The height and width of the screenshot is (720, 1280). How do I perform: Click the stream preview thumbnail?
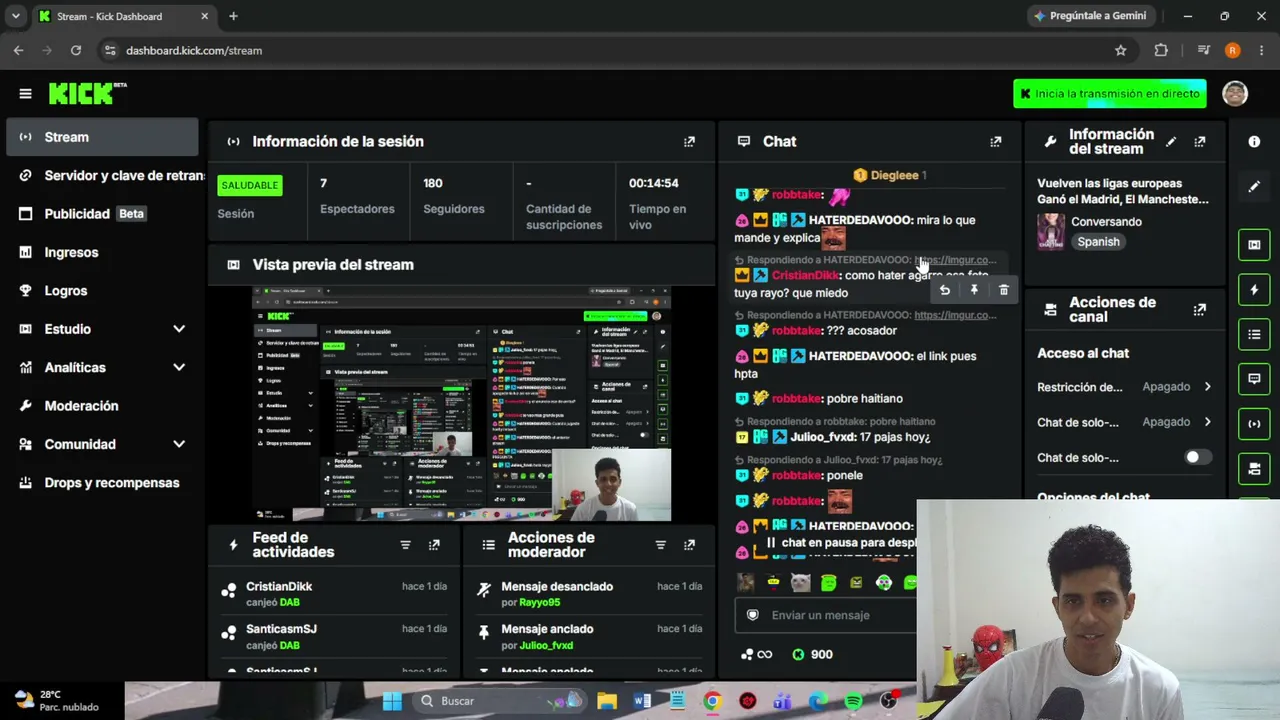[x=461, y=404]
